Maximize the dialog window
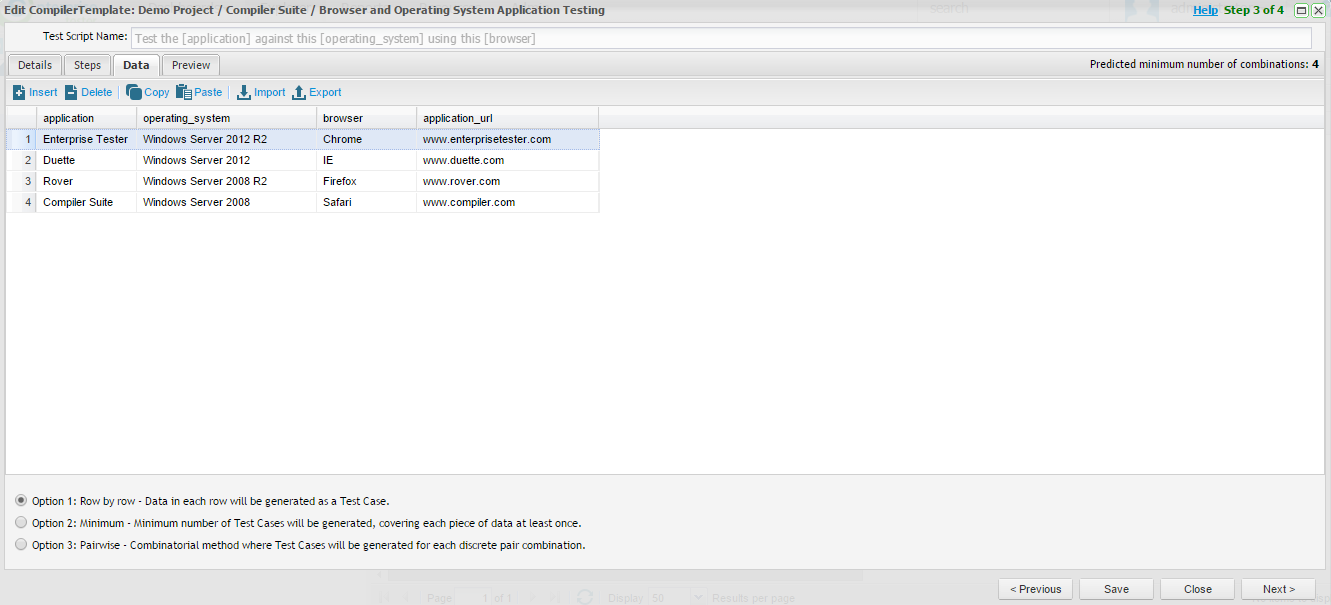The image size is (1331, 605). tap(1301, 10)
